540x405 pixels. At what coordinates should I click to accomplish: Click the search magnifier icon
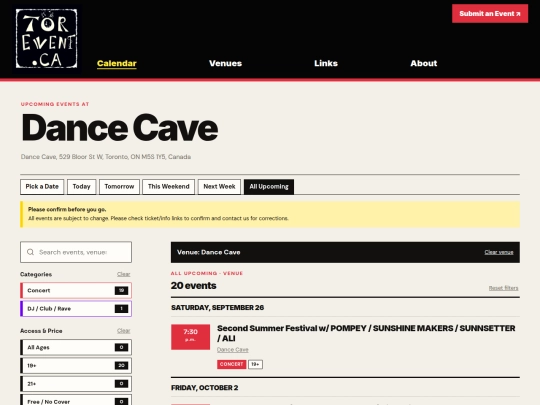coord(30,252)
